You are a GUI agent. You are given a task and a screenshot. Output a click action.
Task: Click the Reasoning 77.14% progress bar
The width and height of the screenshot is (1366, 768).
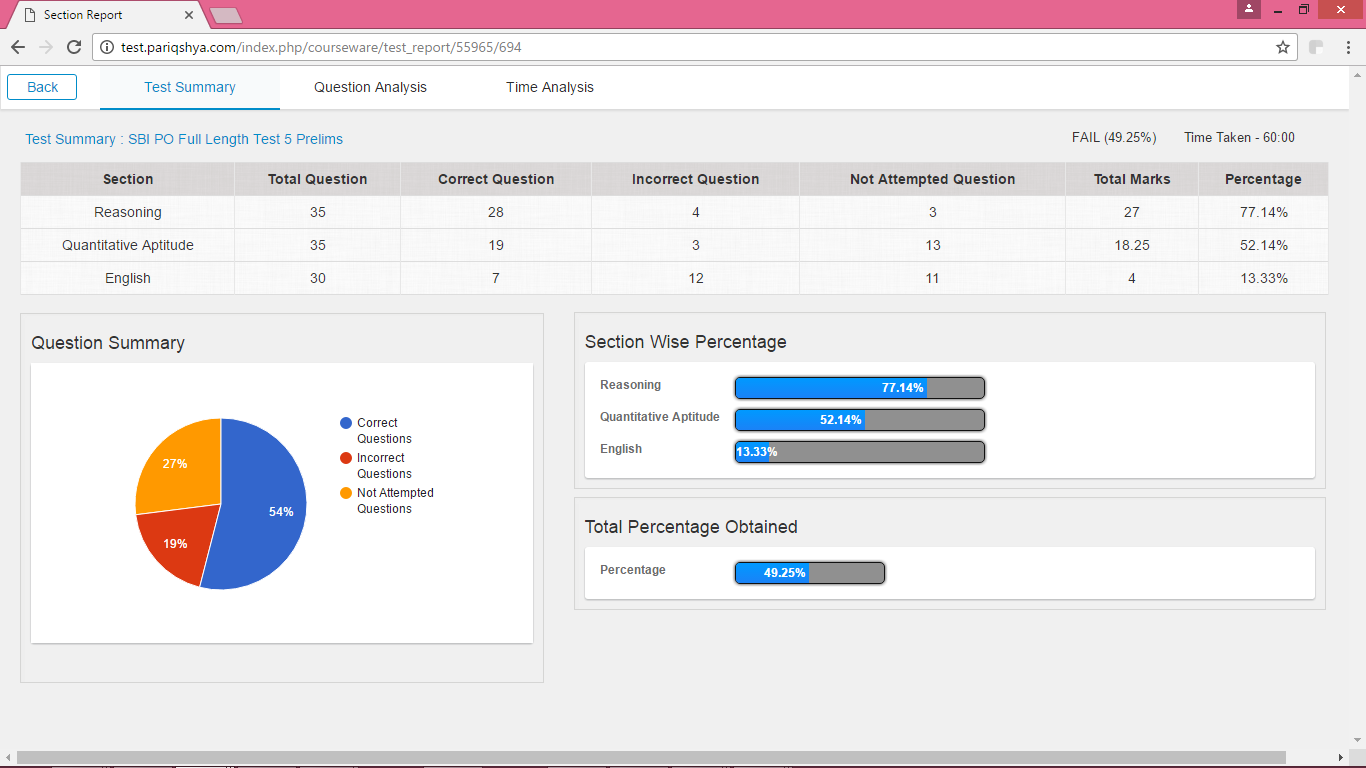860,387
